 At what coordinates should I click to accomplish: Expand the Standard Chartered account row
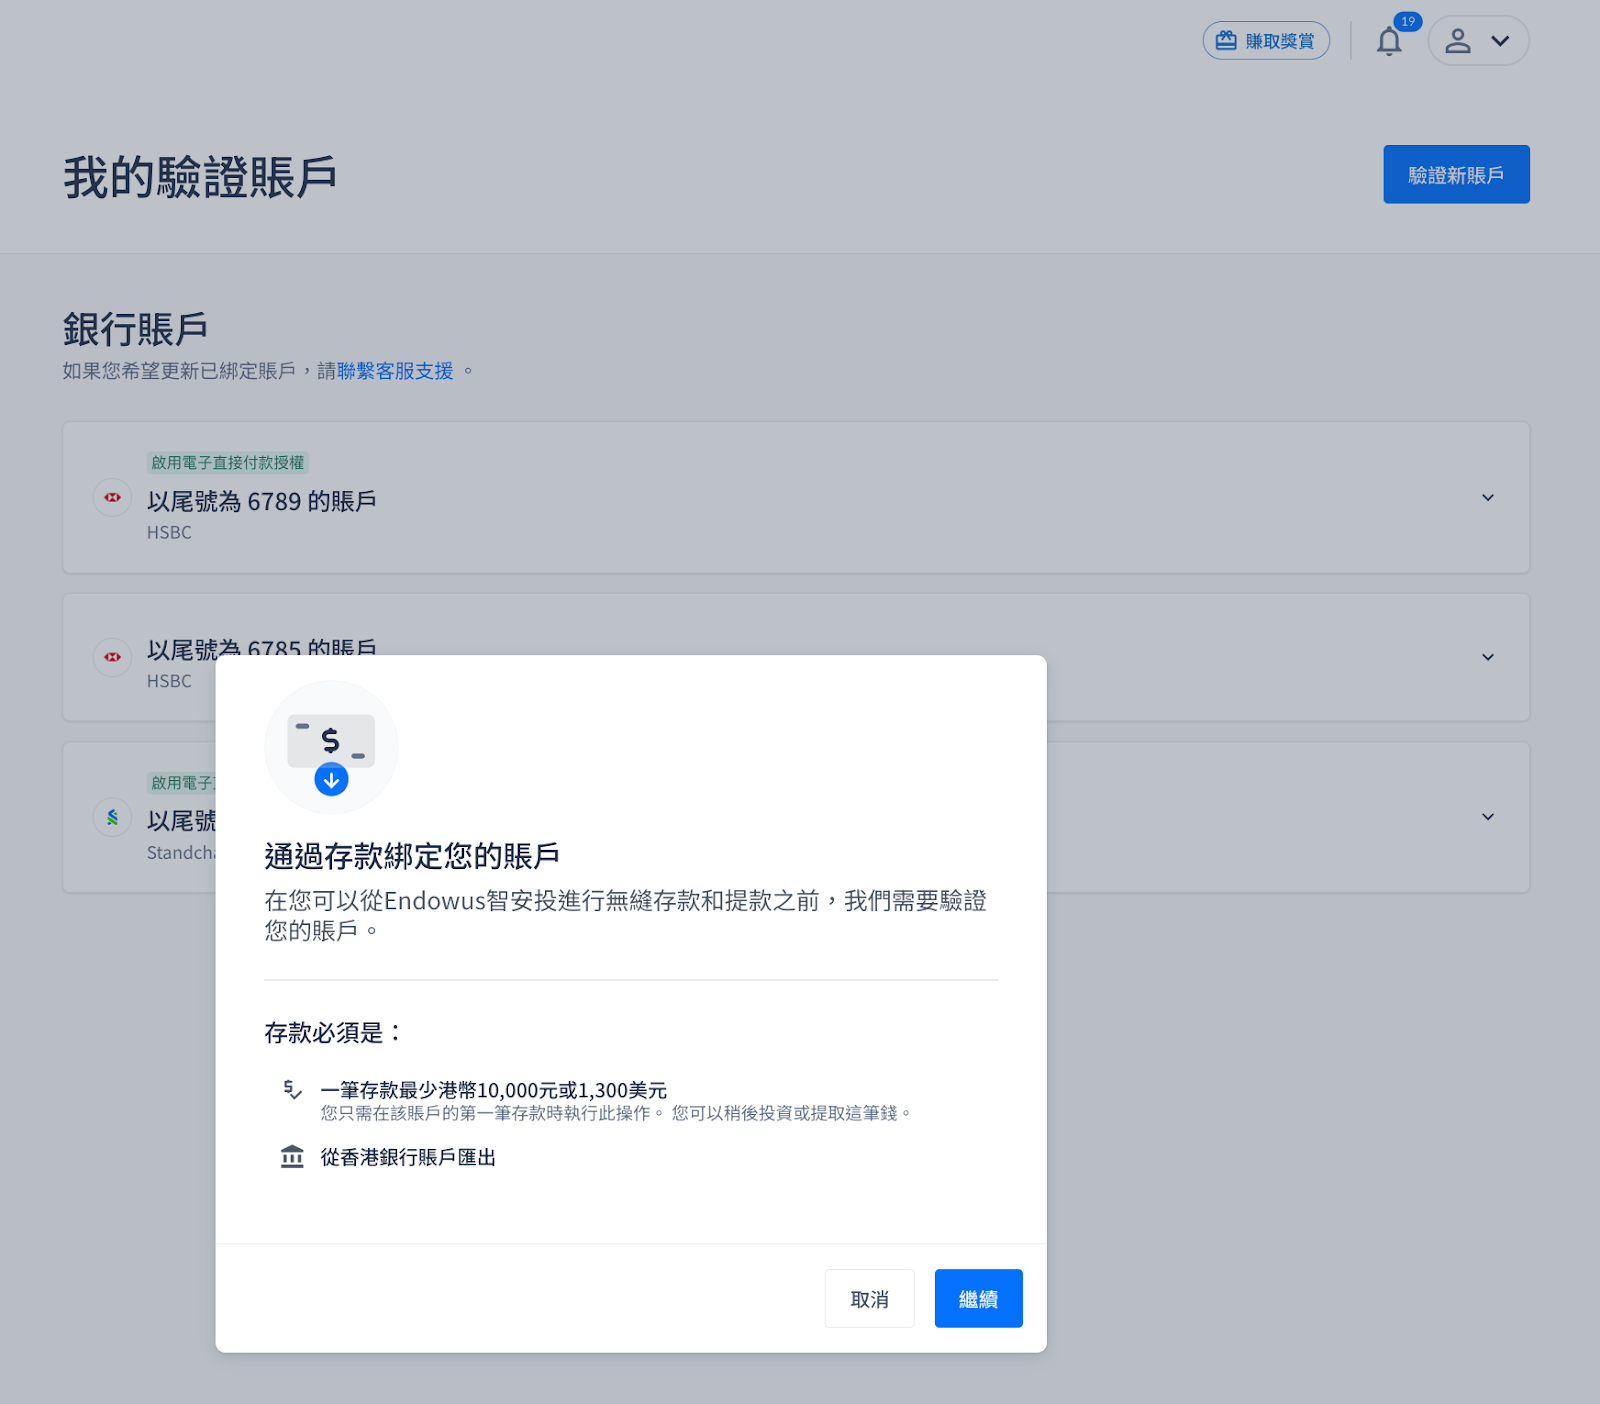1487,817
